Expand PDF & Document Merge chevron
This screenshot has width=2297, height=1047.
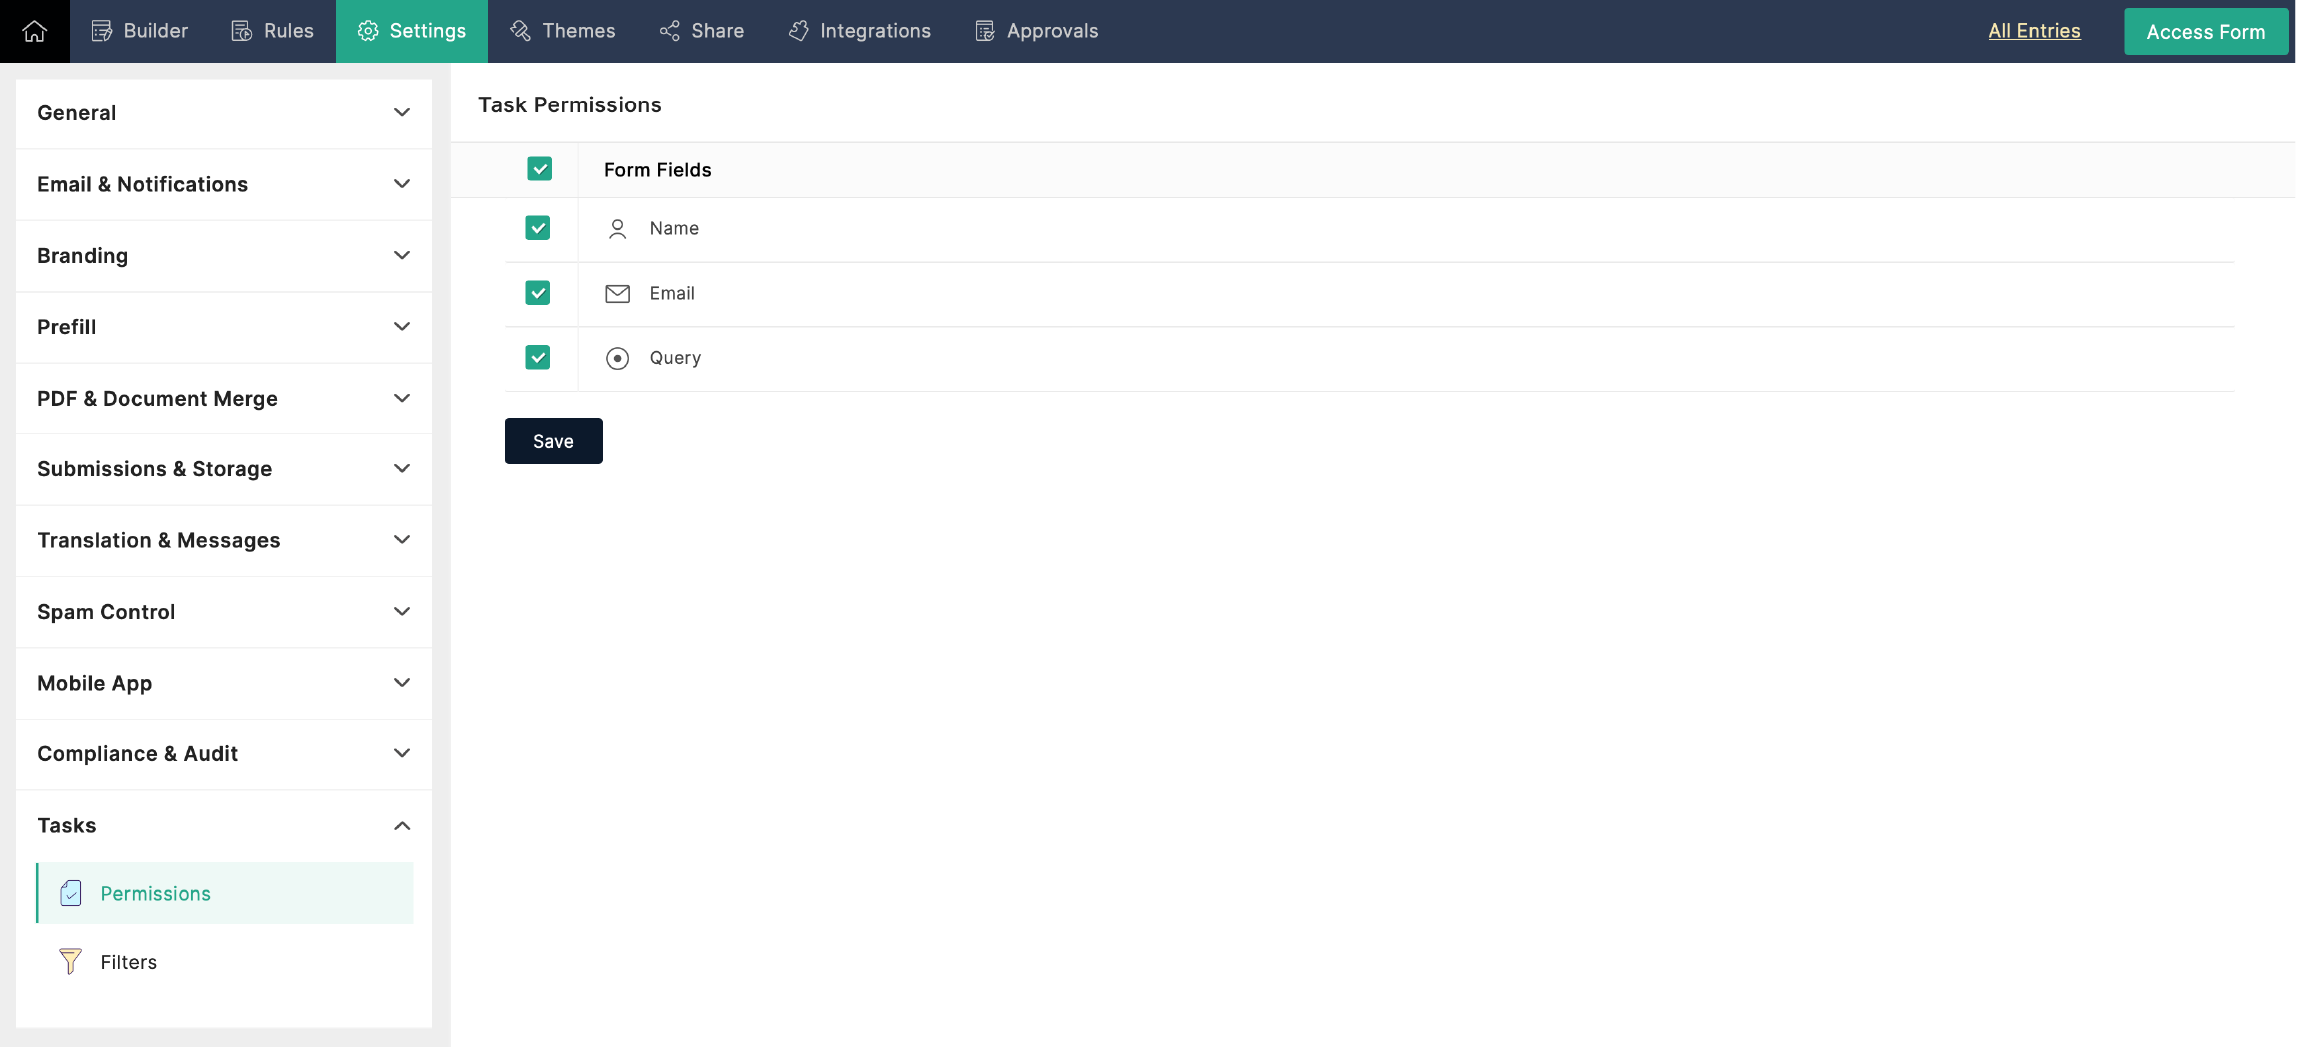point(402,398)
